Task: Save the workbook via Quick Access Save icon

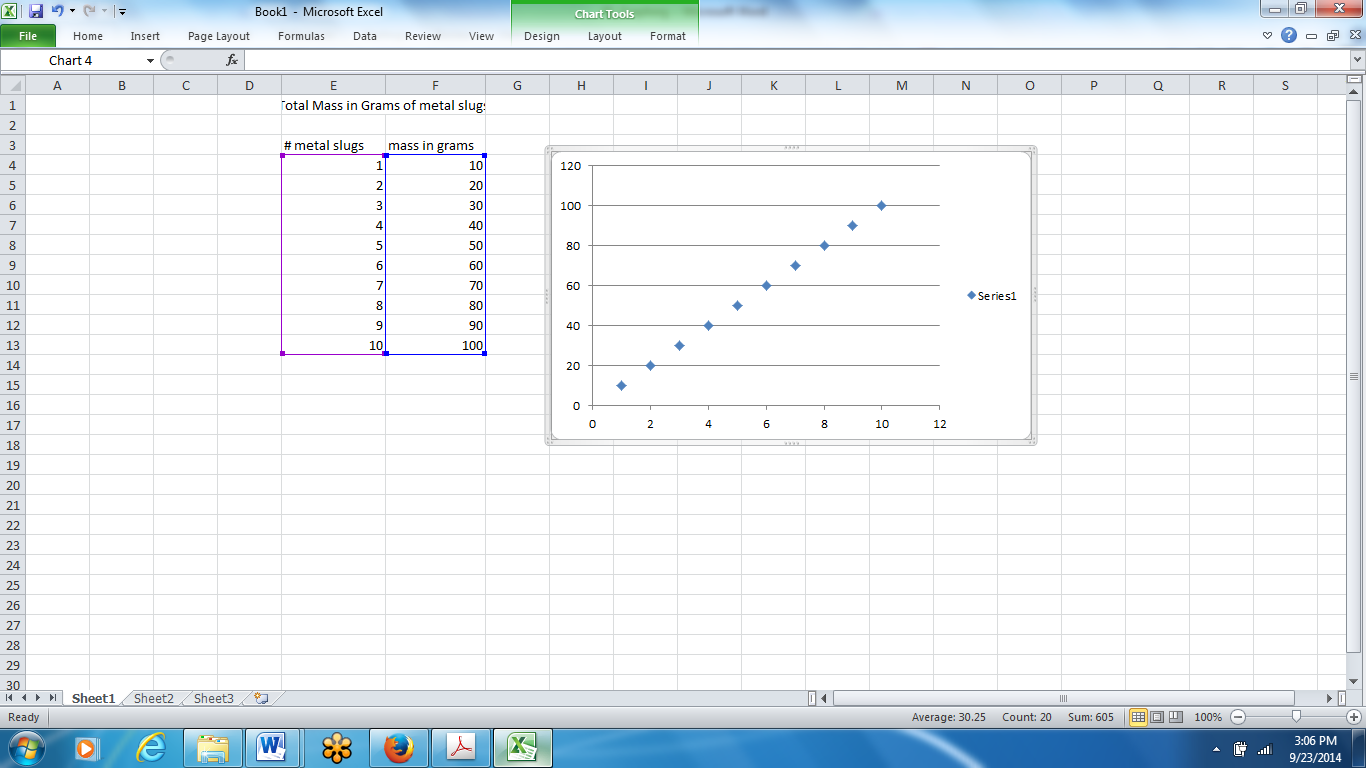Action: 34,10
